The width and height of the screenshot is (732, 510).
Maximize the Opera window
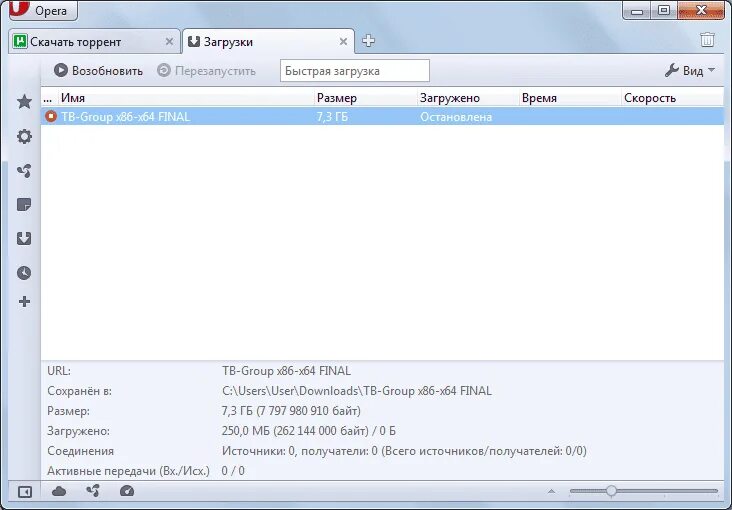coord(664,10)
